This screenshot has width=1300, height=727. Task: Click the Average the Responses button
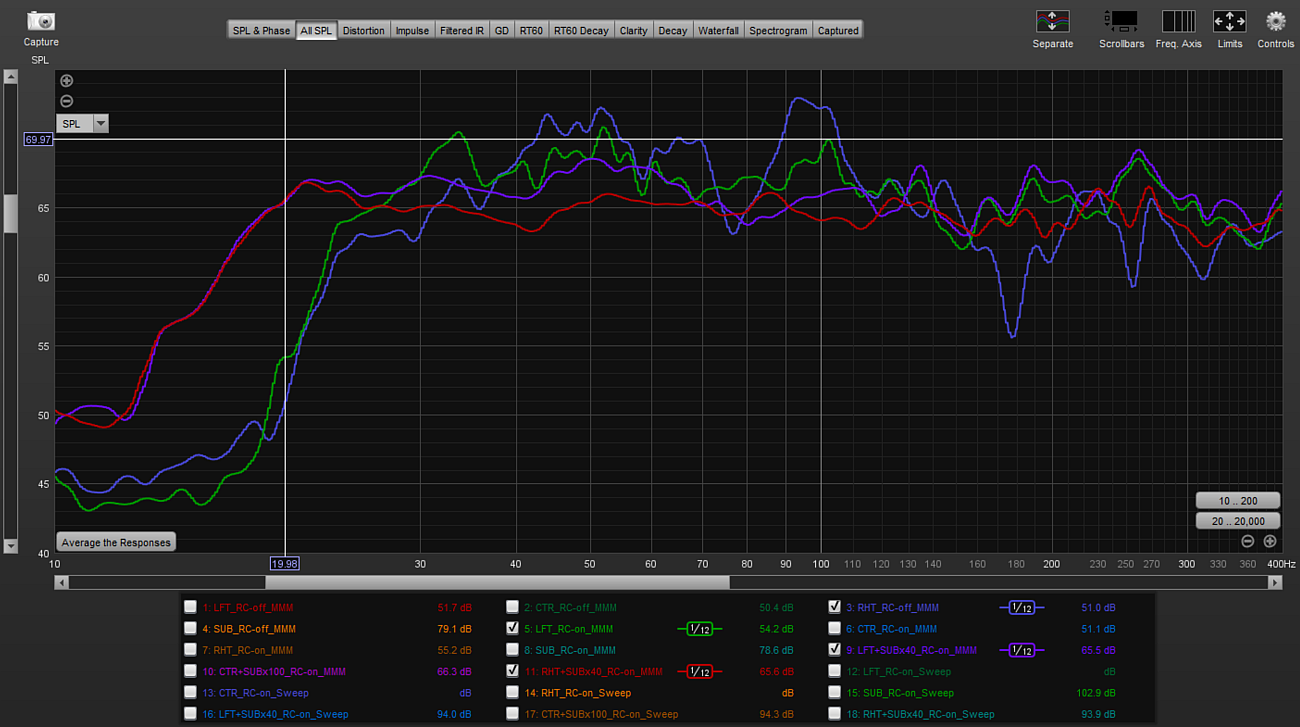116,542
